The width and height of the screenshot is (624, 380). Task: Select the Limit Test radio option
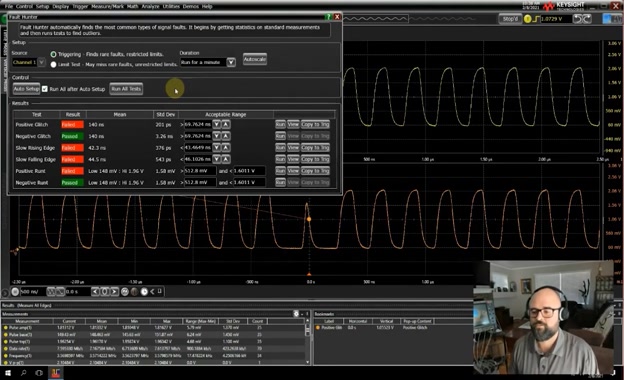point(53,64)
